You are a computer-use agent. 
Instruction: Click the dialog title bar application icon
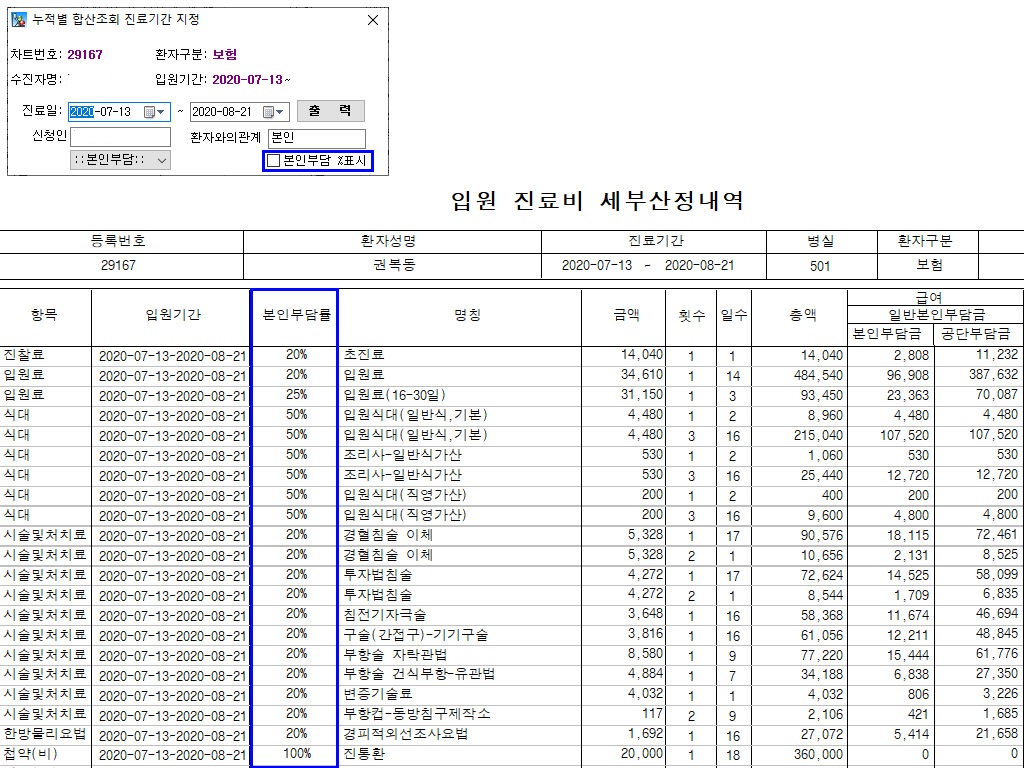tap(18, 20)
